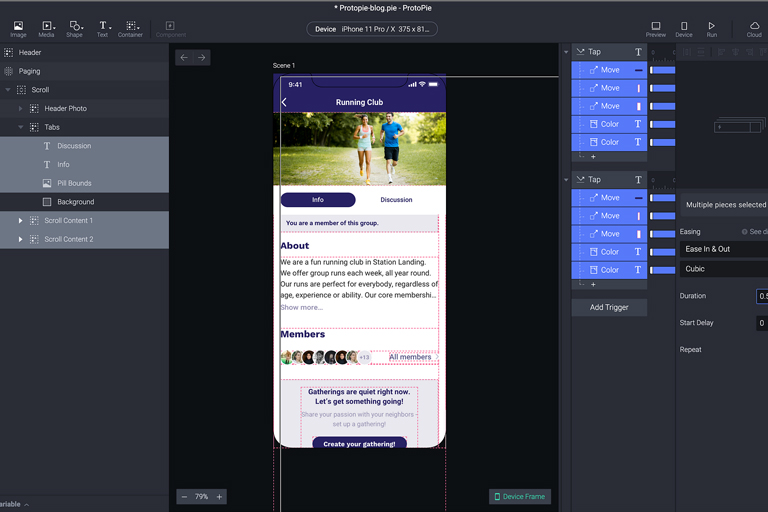The height and width of the screenshot is (512, 768).
Task: Open the Image tool in toolbar
Action: 18,29
